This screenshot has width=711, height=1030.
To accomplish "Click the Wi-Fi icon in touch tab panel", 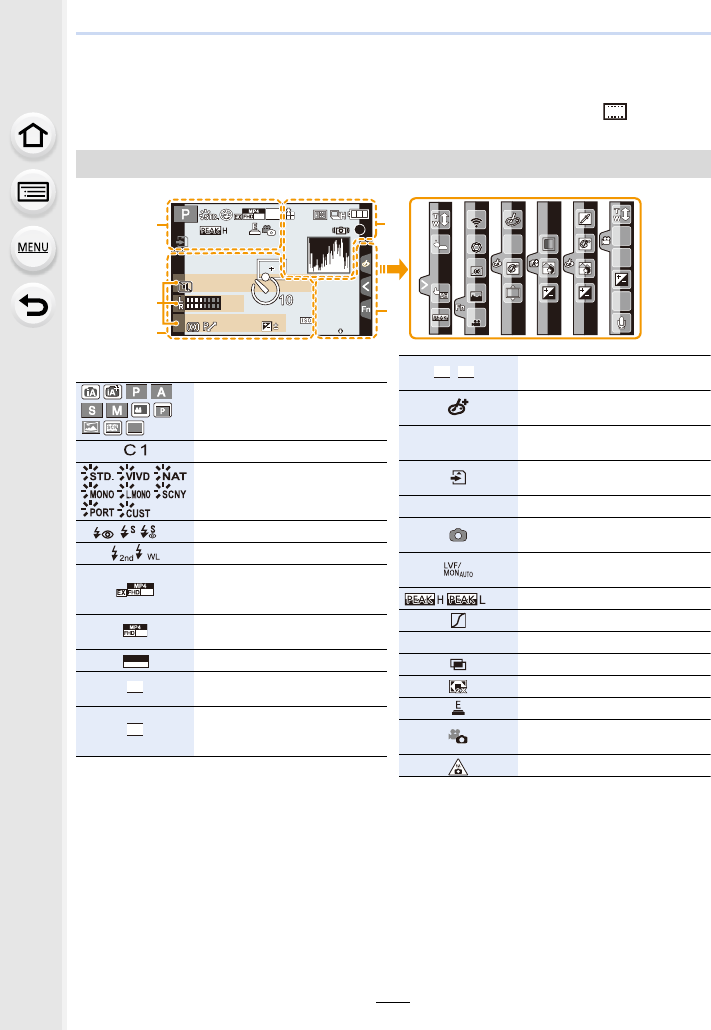I will point(476,222).
